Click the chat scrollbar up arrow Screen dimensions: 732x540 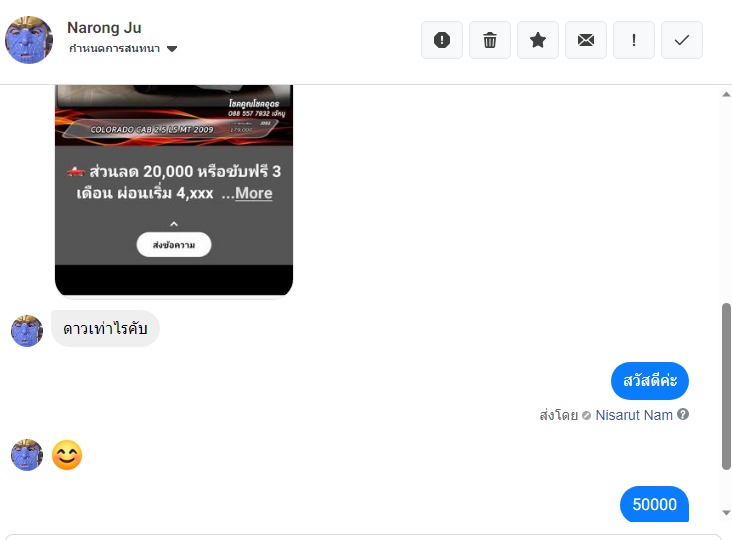click(x=726, y=94)
